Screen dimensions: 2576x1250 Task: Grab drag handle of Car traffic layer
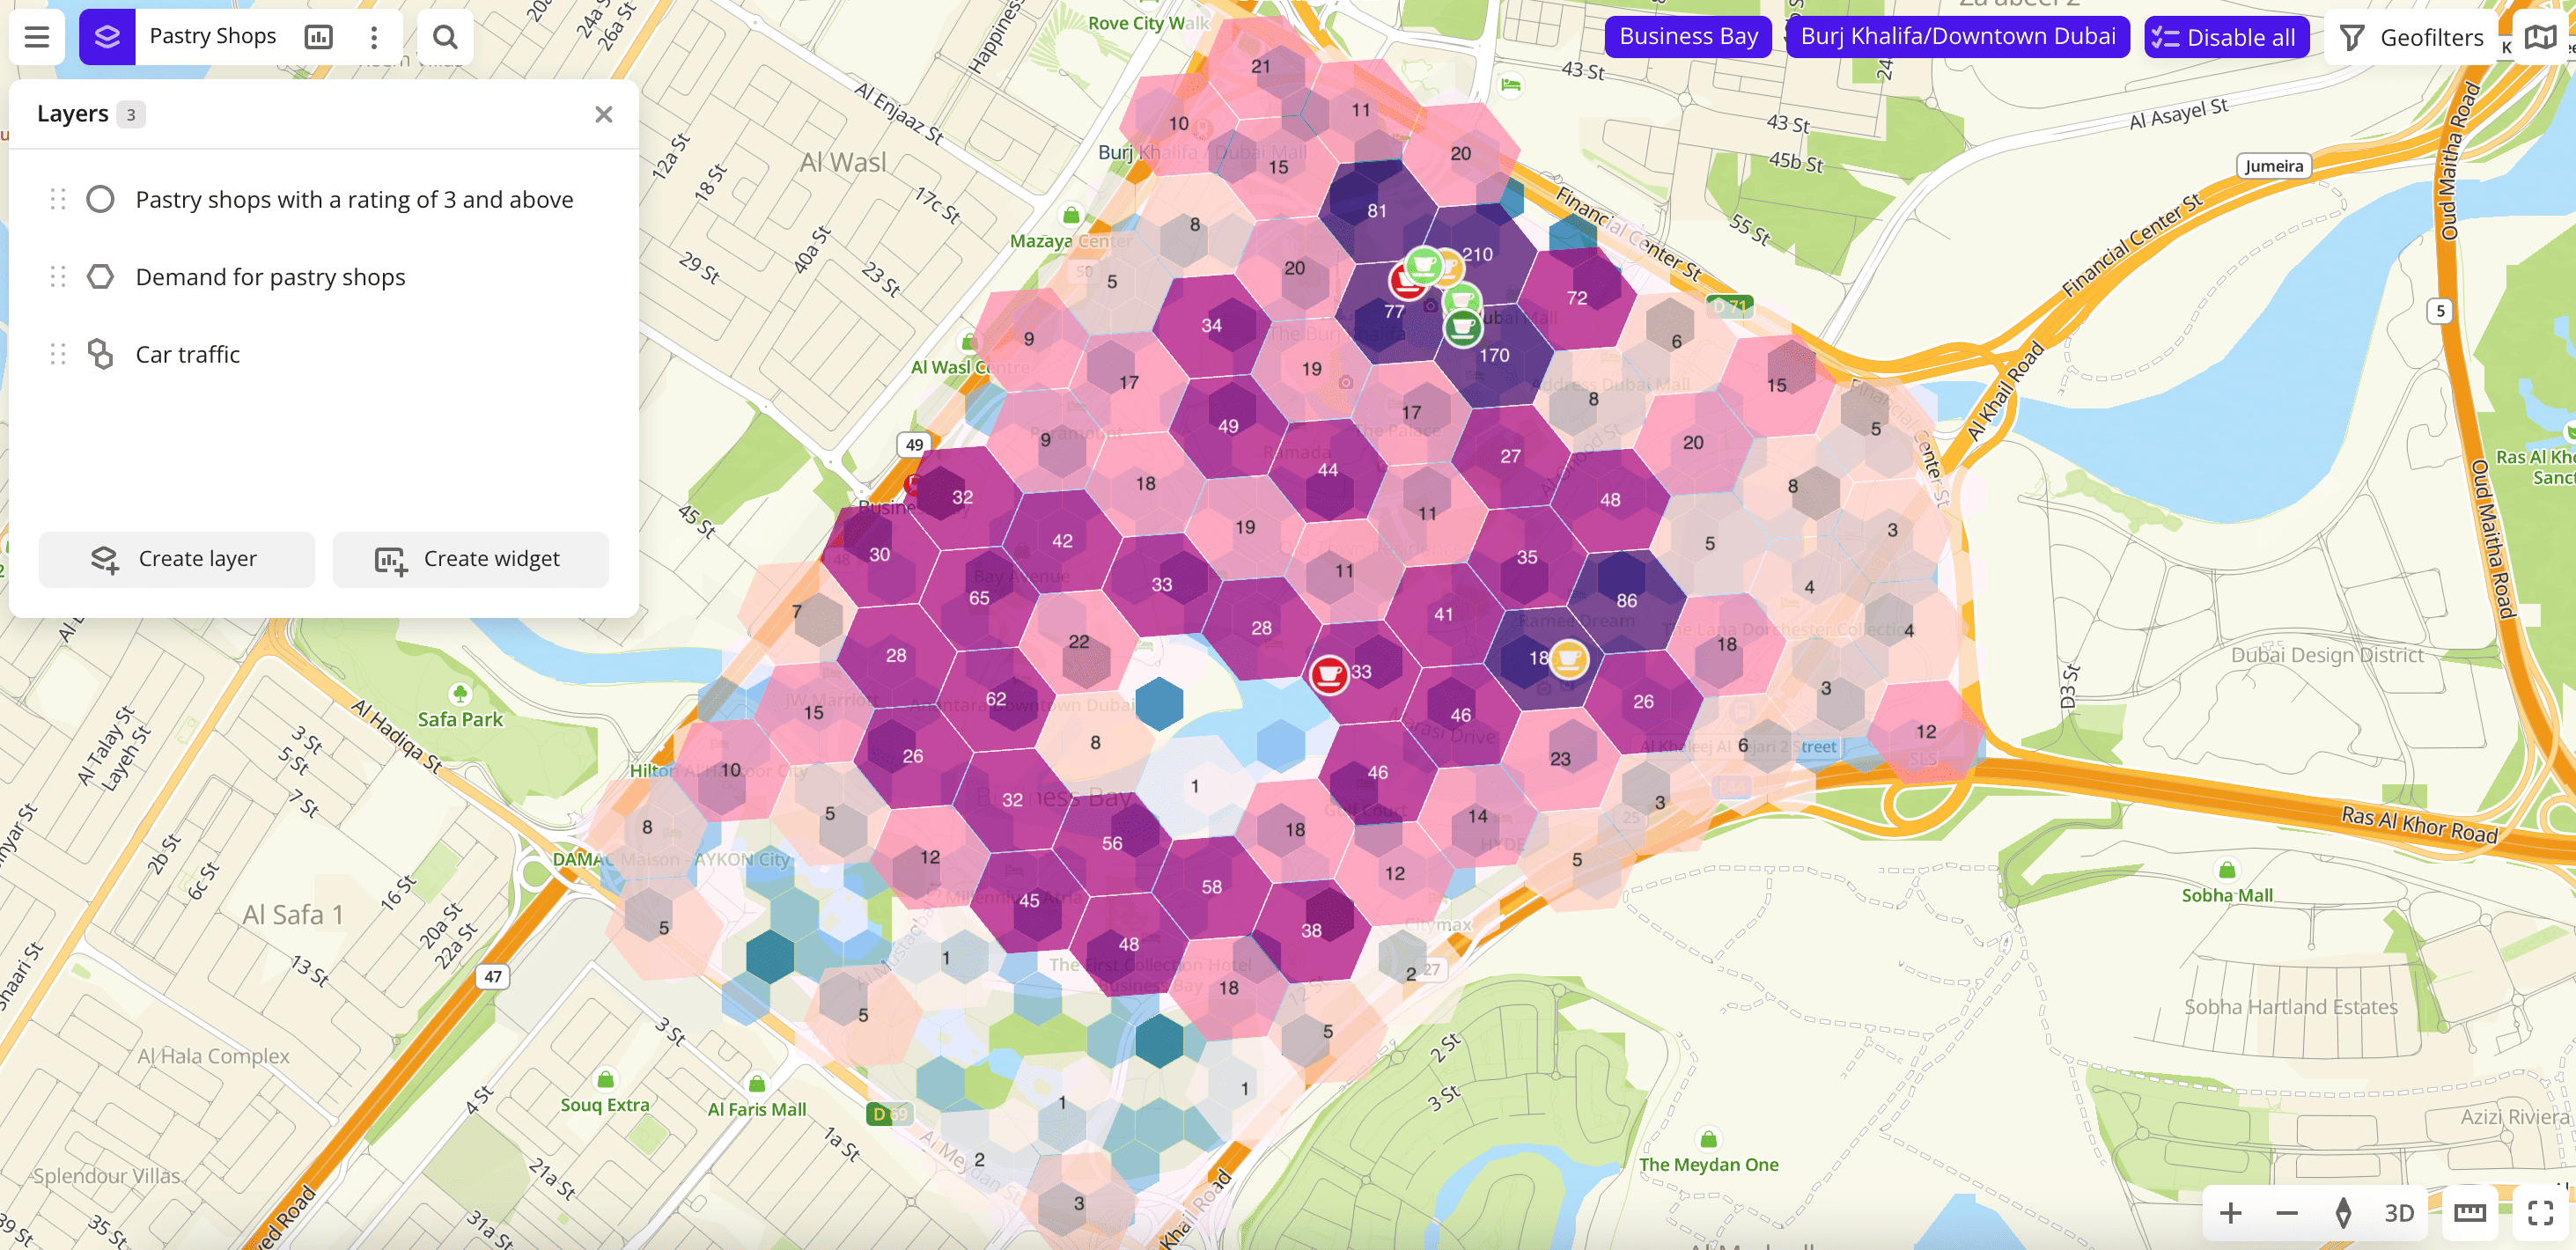(x=58, y=354)
